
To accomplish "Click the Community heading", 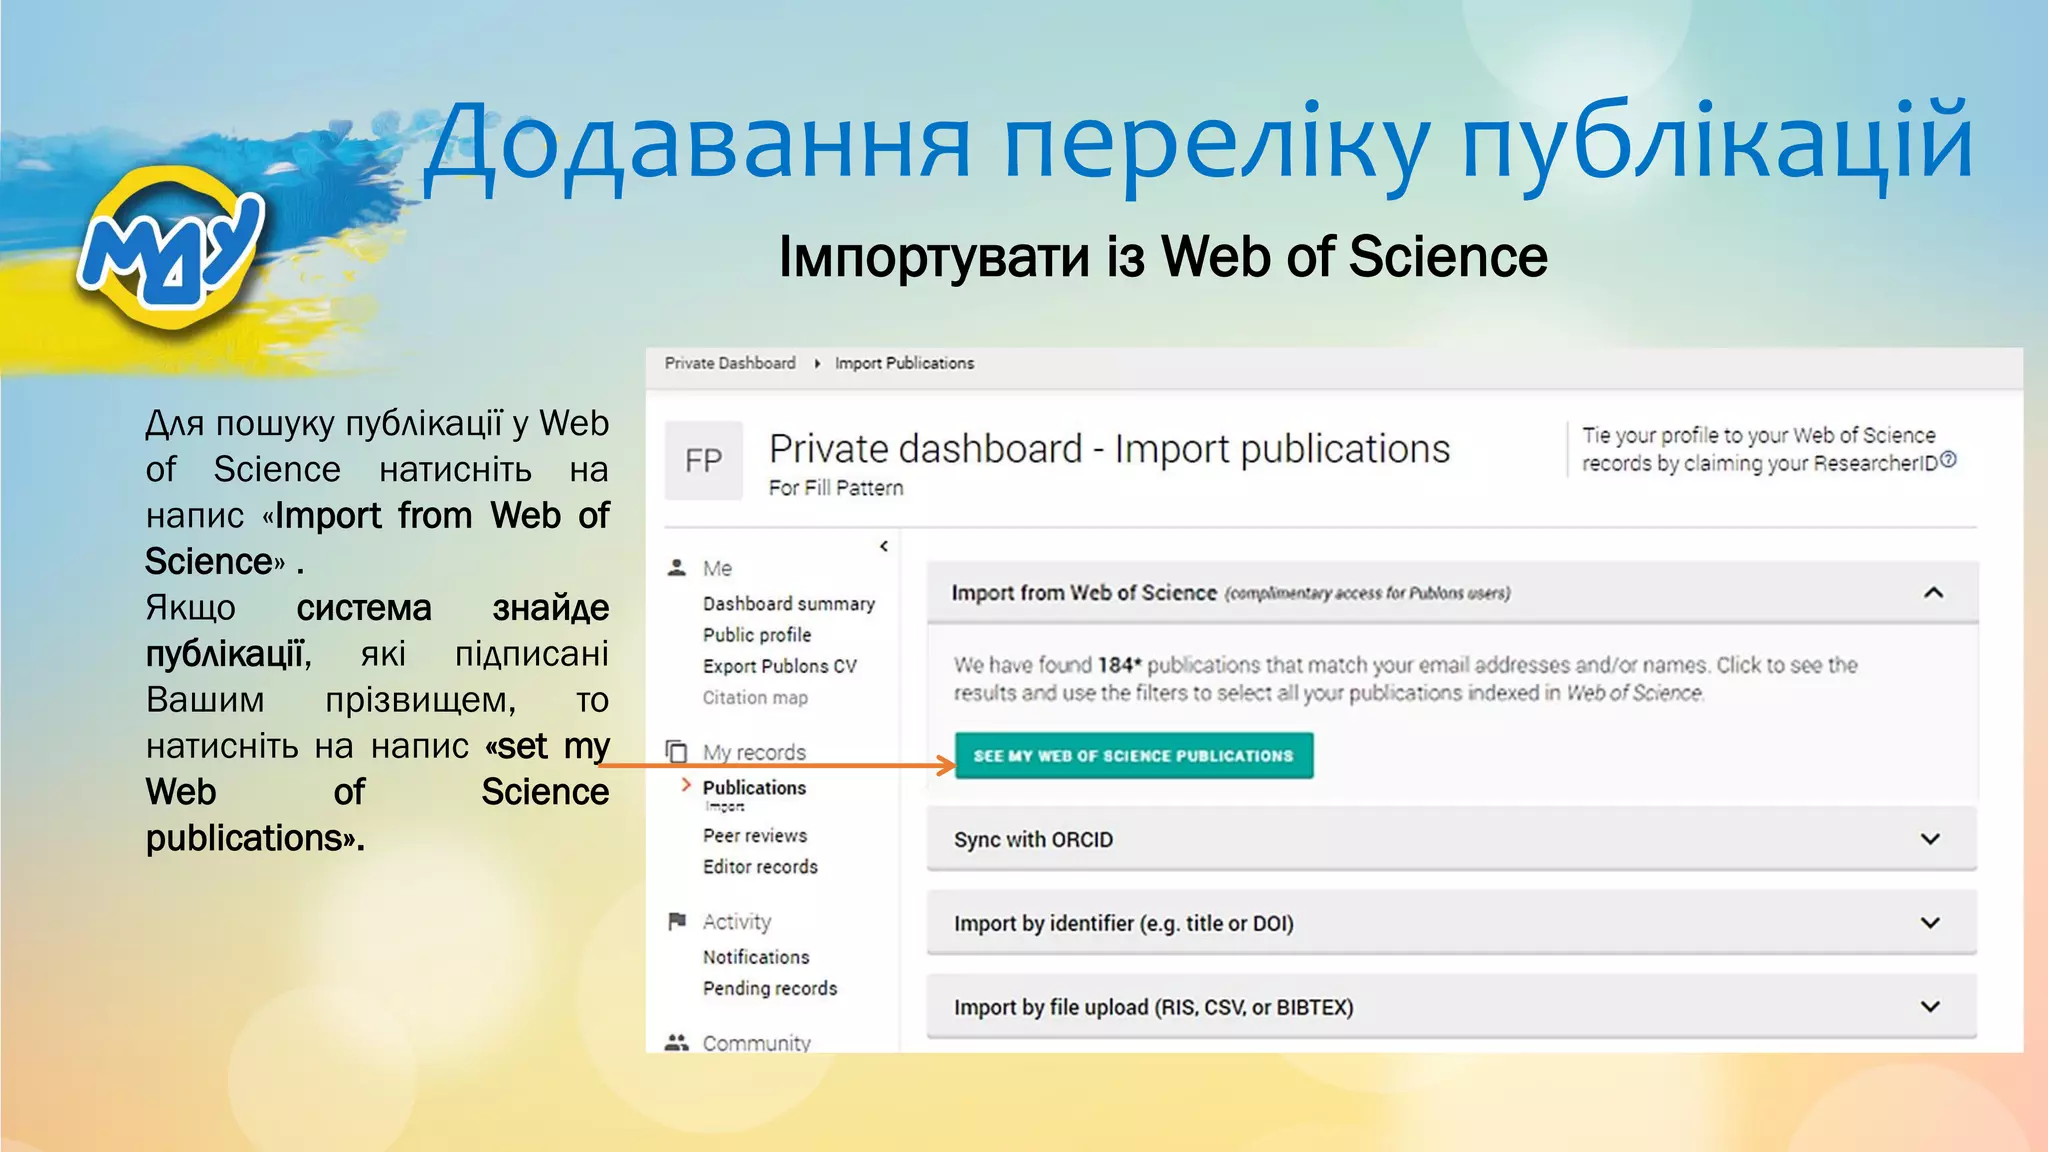I will (757, 1042).
